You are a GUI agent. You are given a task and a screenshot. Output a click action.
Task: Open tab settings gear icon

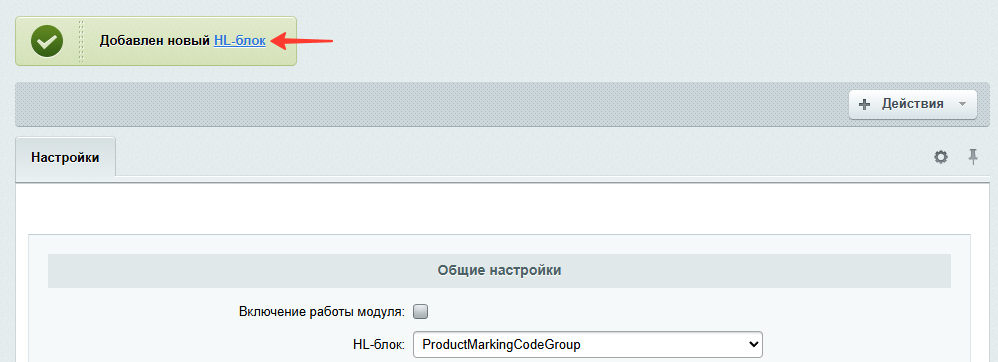pos(941,157)
